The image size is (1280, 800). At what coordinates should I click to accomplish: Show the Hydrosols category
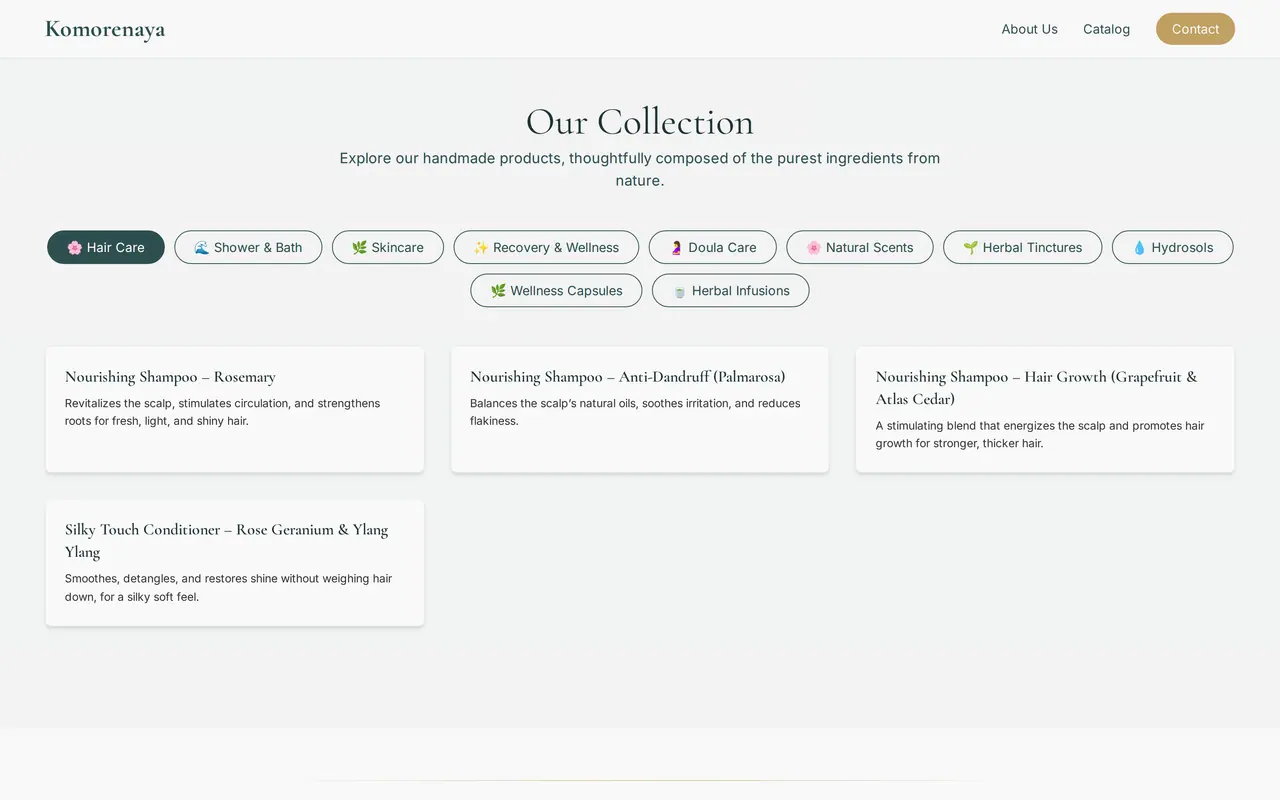tap(1172, 247)
